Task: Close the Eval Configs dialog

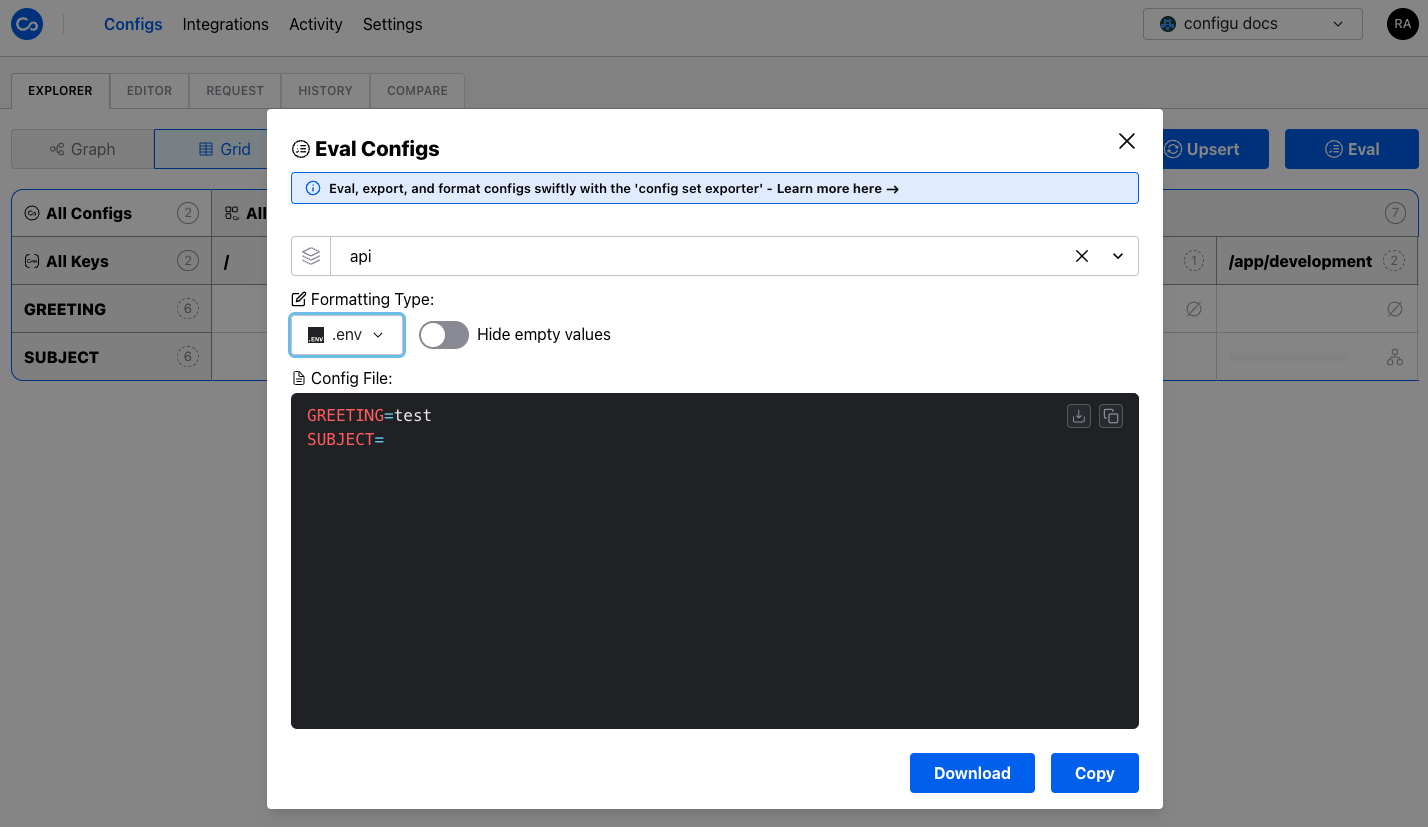Action: pos(1127,141)
